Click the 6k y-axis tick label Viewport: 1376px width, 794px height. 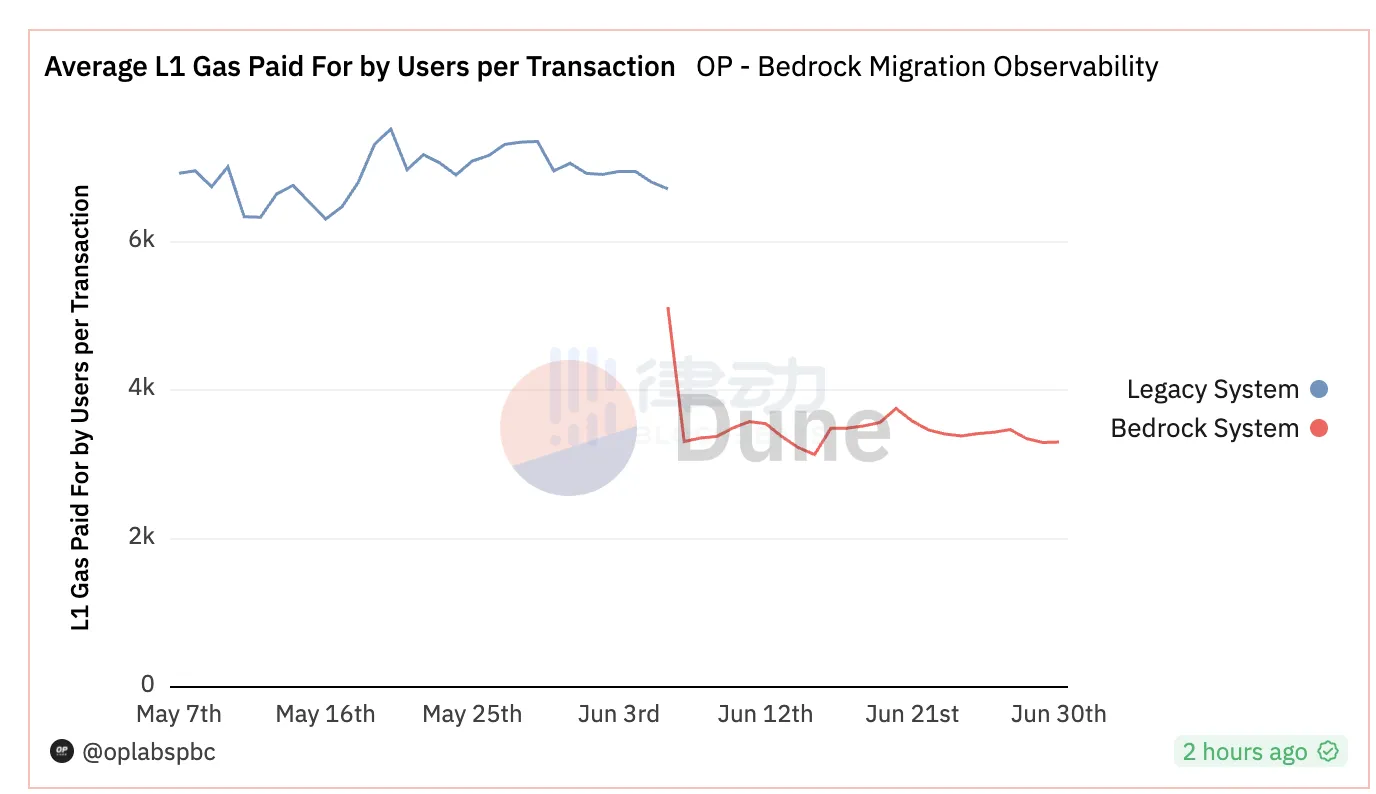click(x=142, y=241)
